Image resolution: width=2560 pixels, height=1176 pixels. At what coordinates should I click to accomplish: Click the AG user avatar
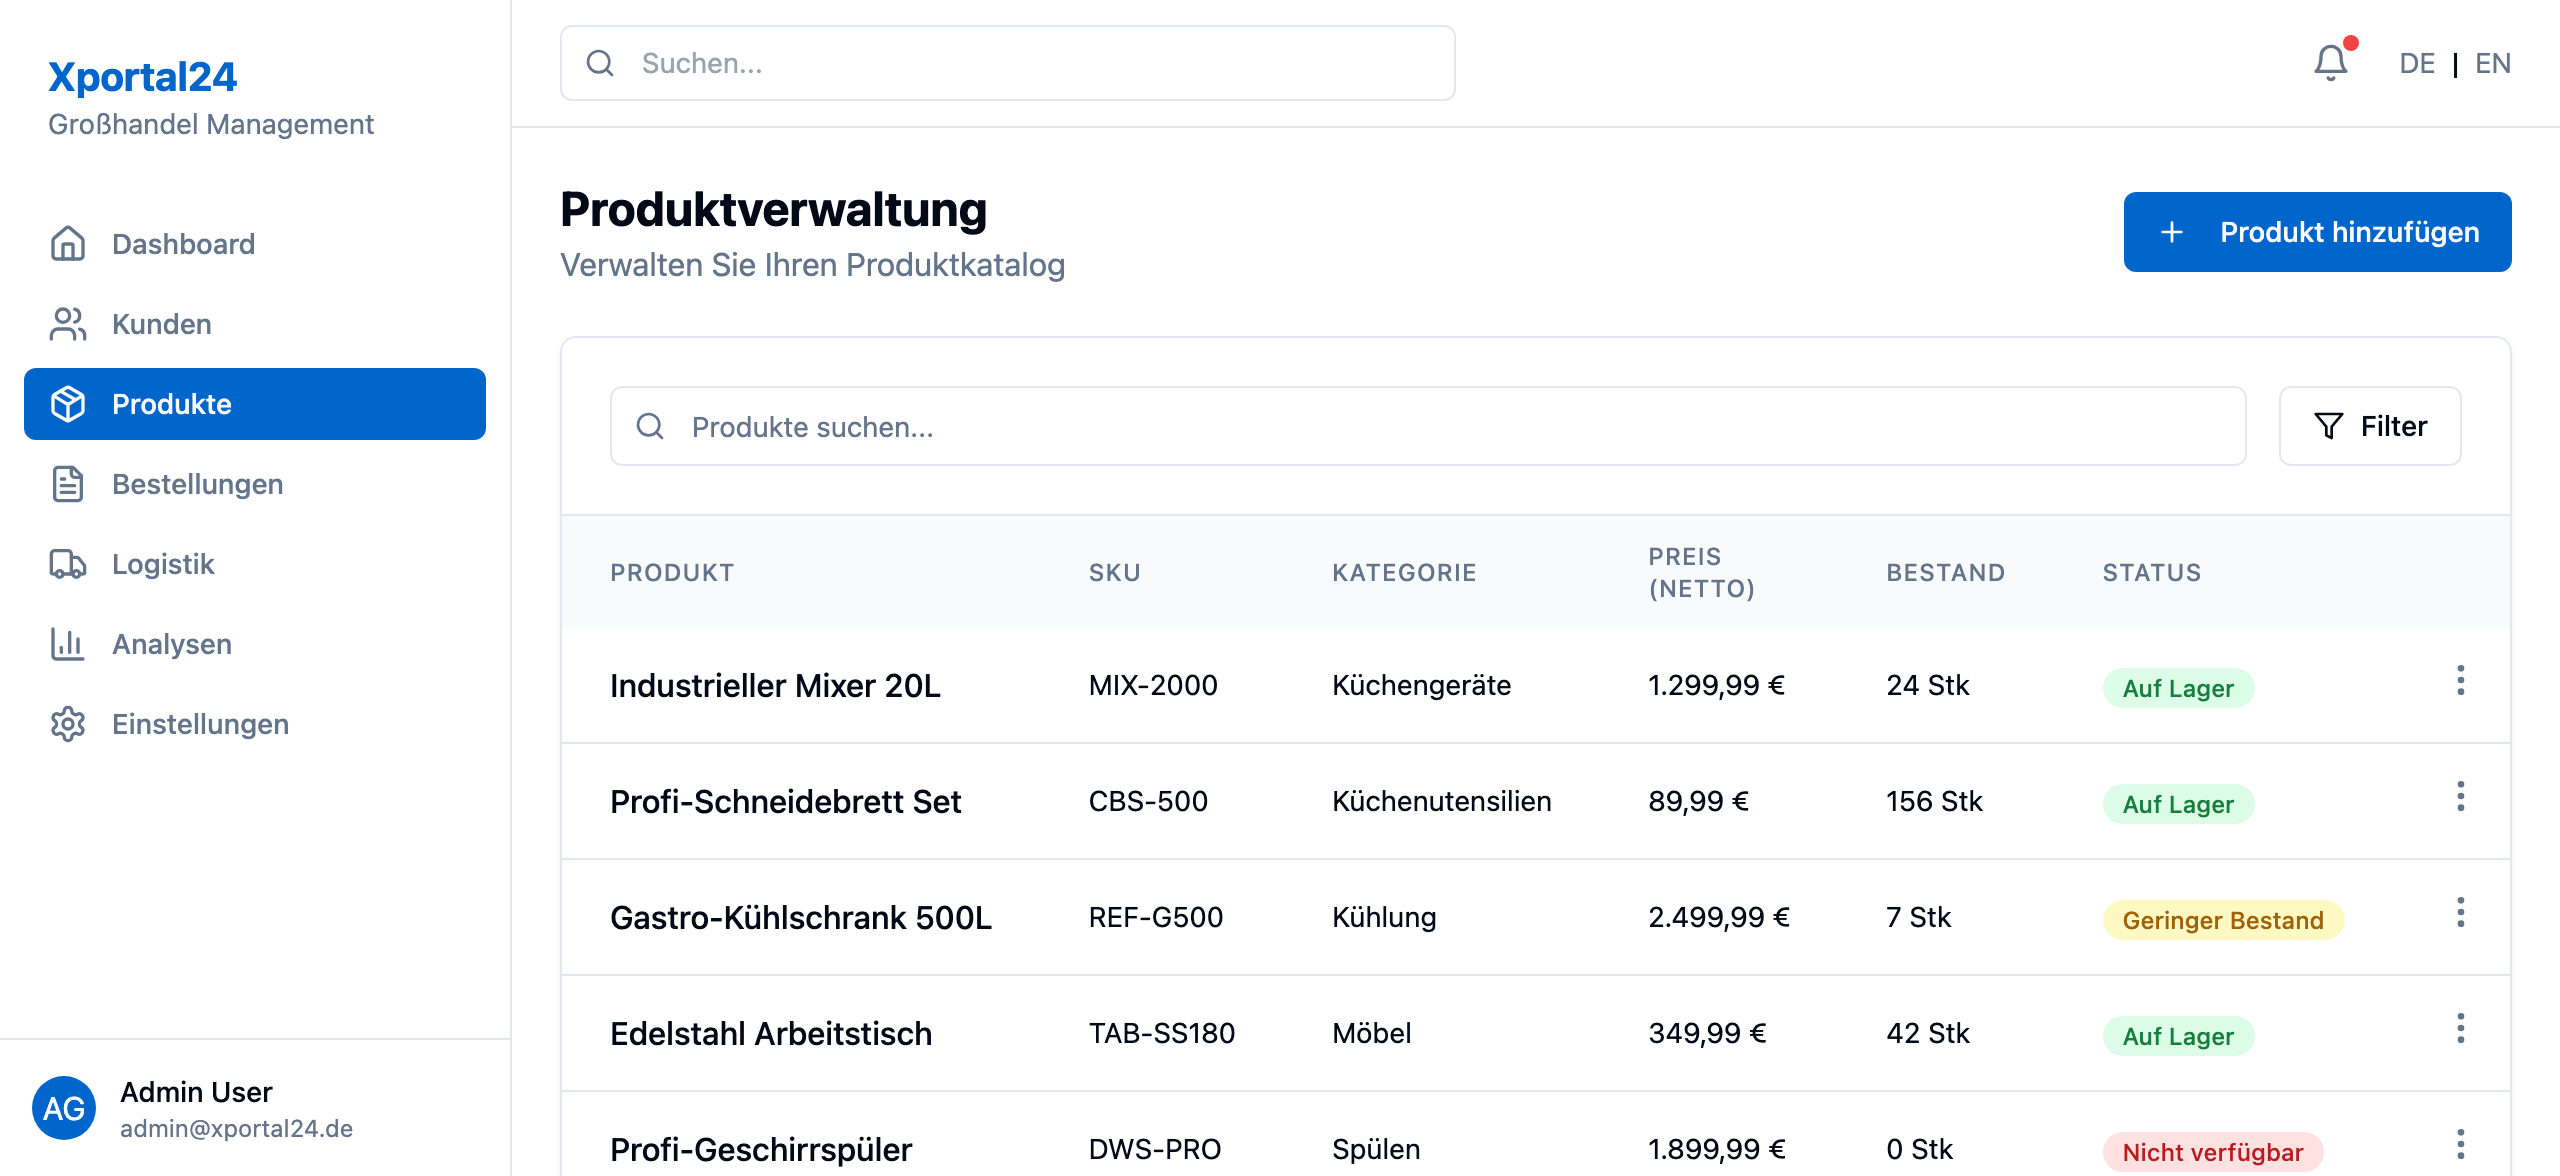[x=64, y=1108]
